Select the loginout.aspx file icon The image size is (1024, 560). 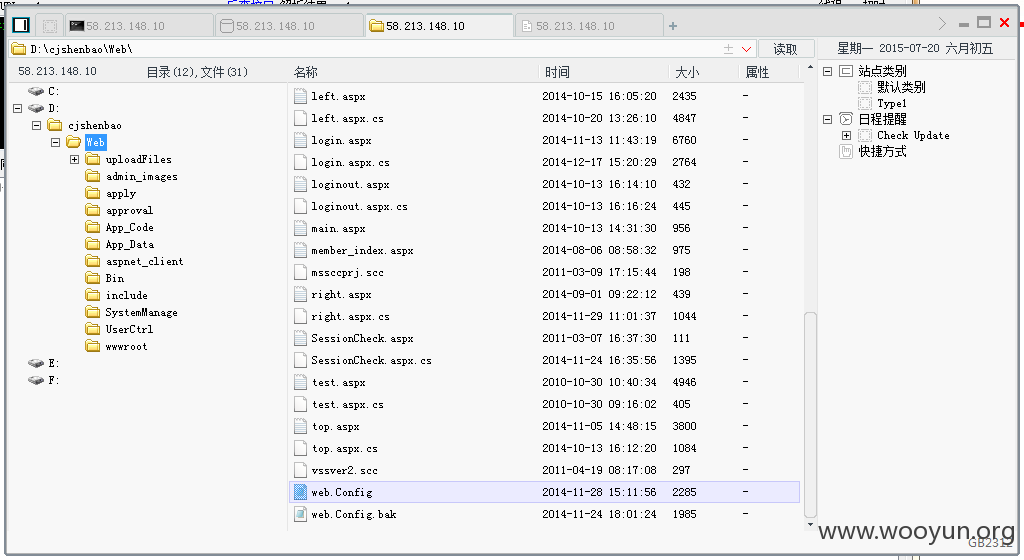pyautogui.click(x=300, y=184)
